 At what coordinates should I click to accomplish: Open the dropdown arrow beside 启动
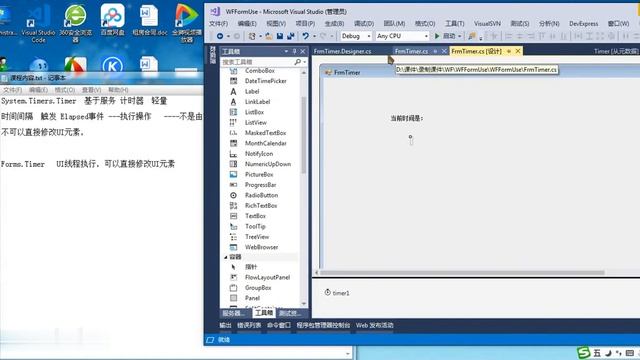tap(460, 36)
